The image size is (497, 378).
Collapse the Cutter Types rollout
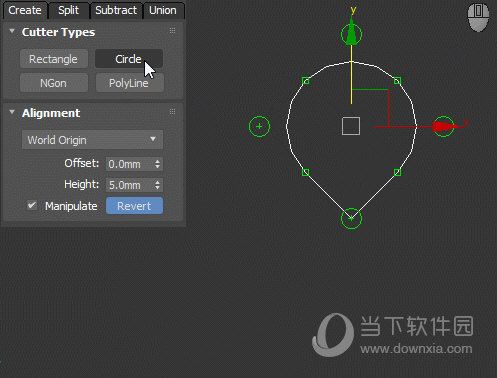click(x=12, y=31)
